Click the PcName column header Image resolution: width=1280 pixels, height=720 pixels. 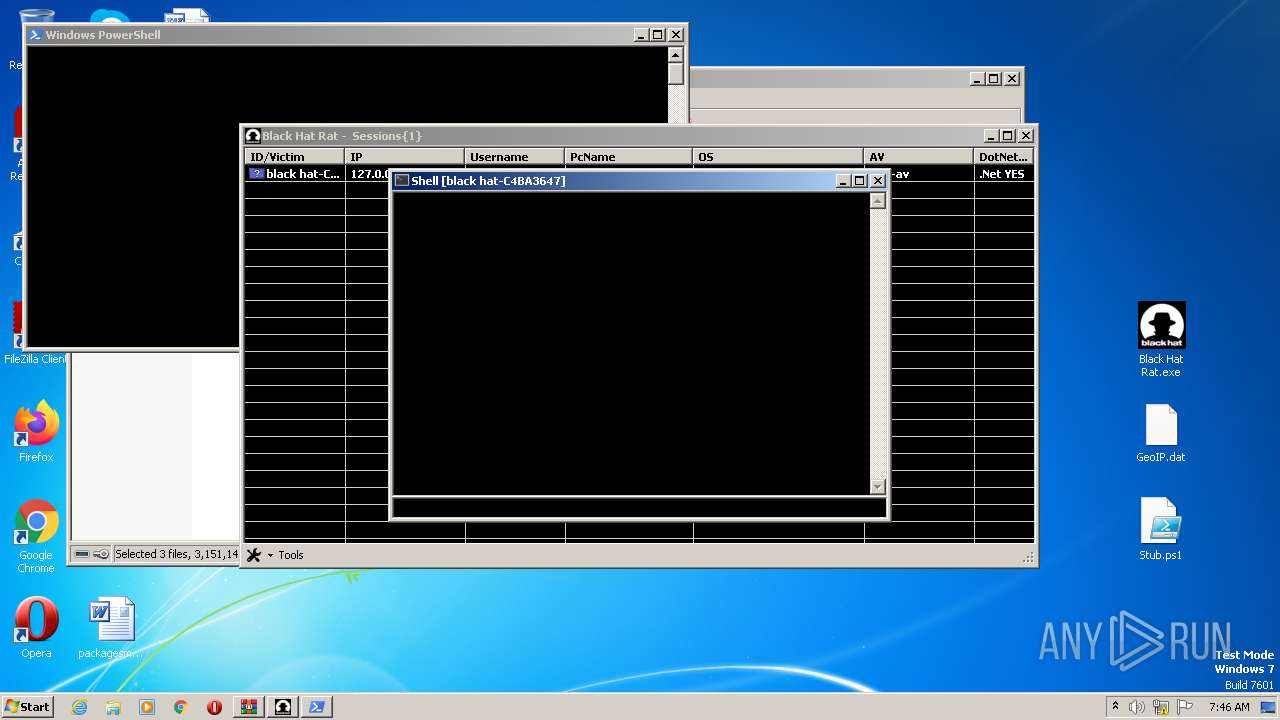[x=629, y=157]
